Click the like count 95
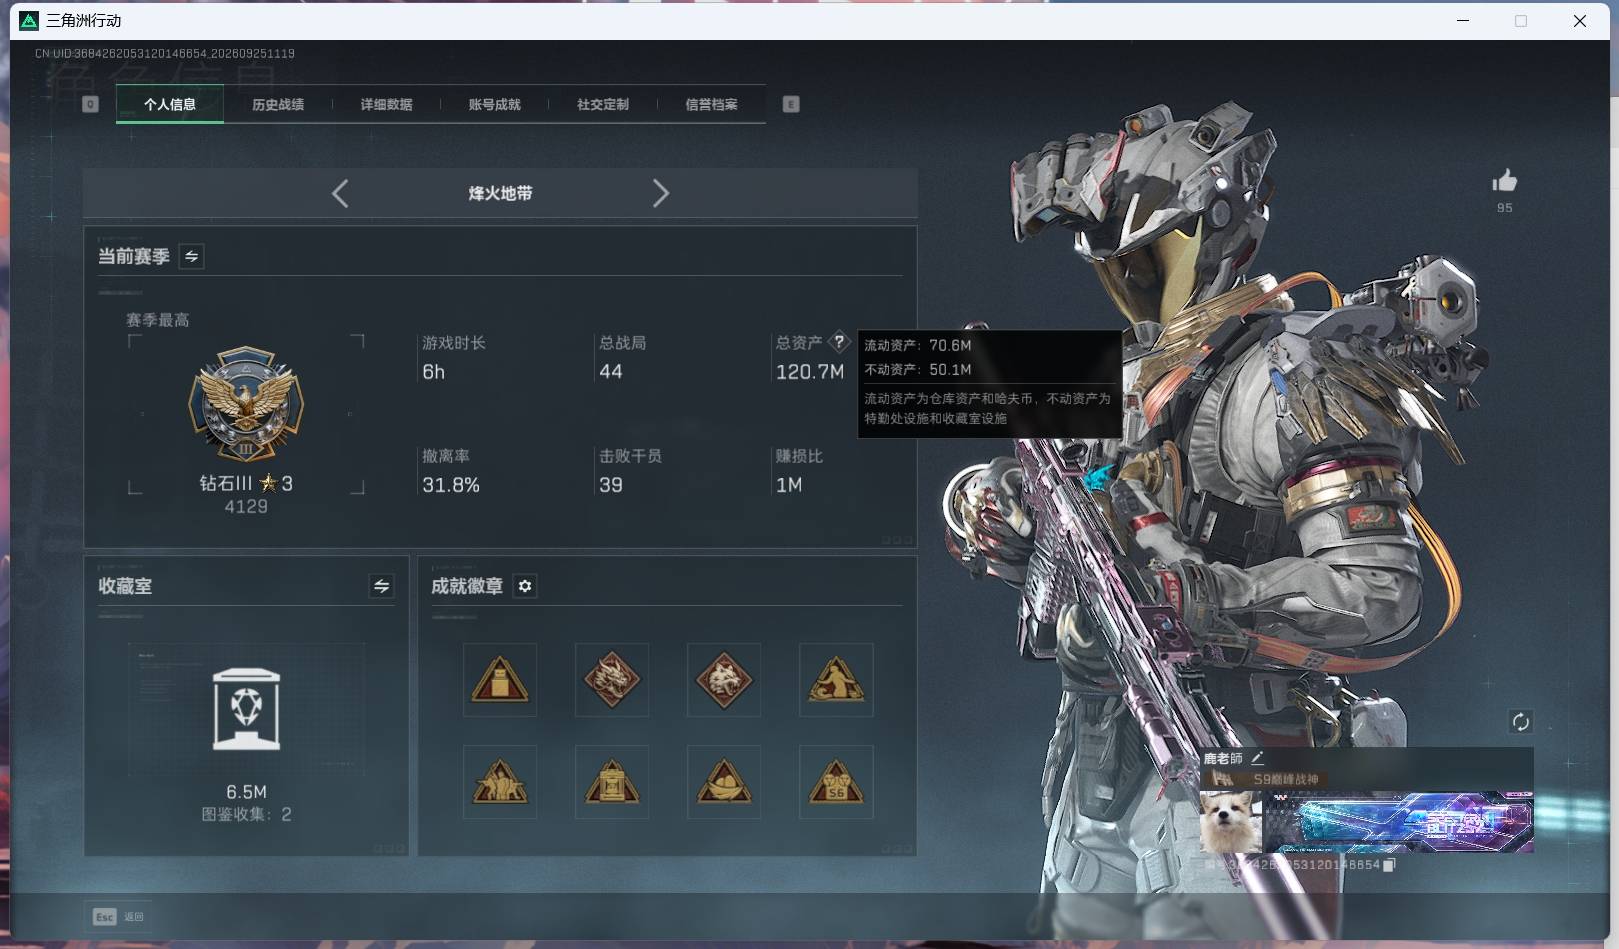 (1505, 208)
